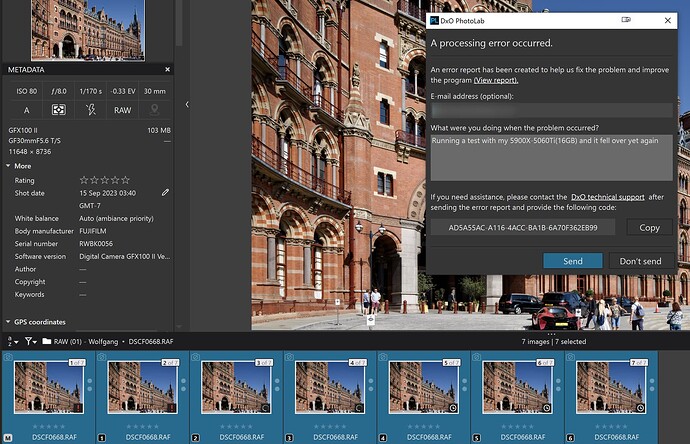Set rating to one star in metadata

point(83,180)
